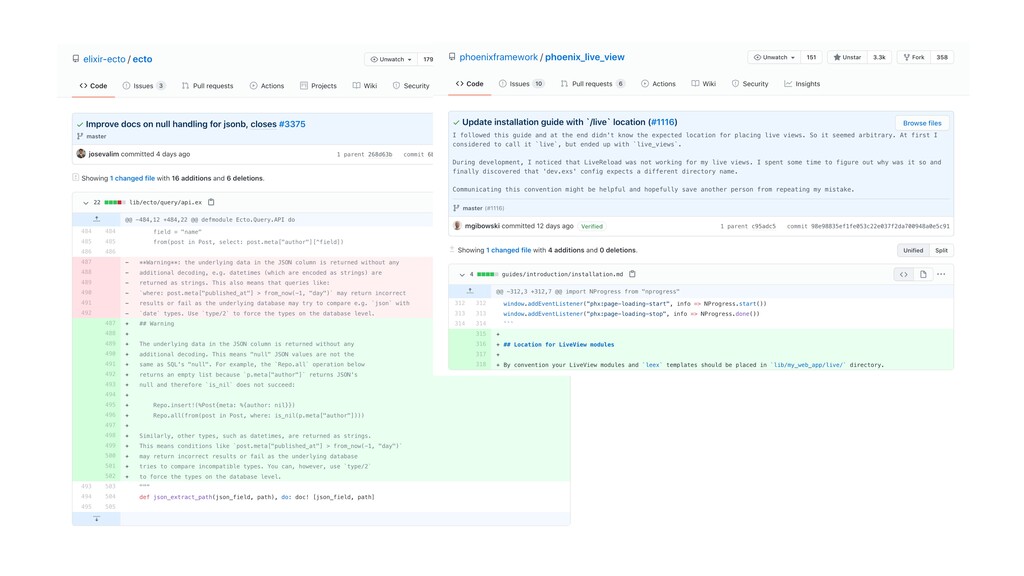Screen dimensions: 1024x576
Task: Click Unstar button in phoenix_live_view
Action: tap(847, 57)
